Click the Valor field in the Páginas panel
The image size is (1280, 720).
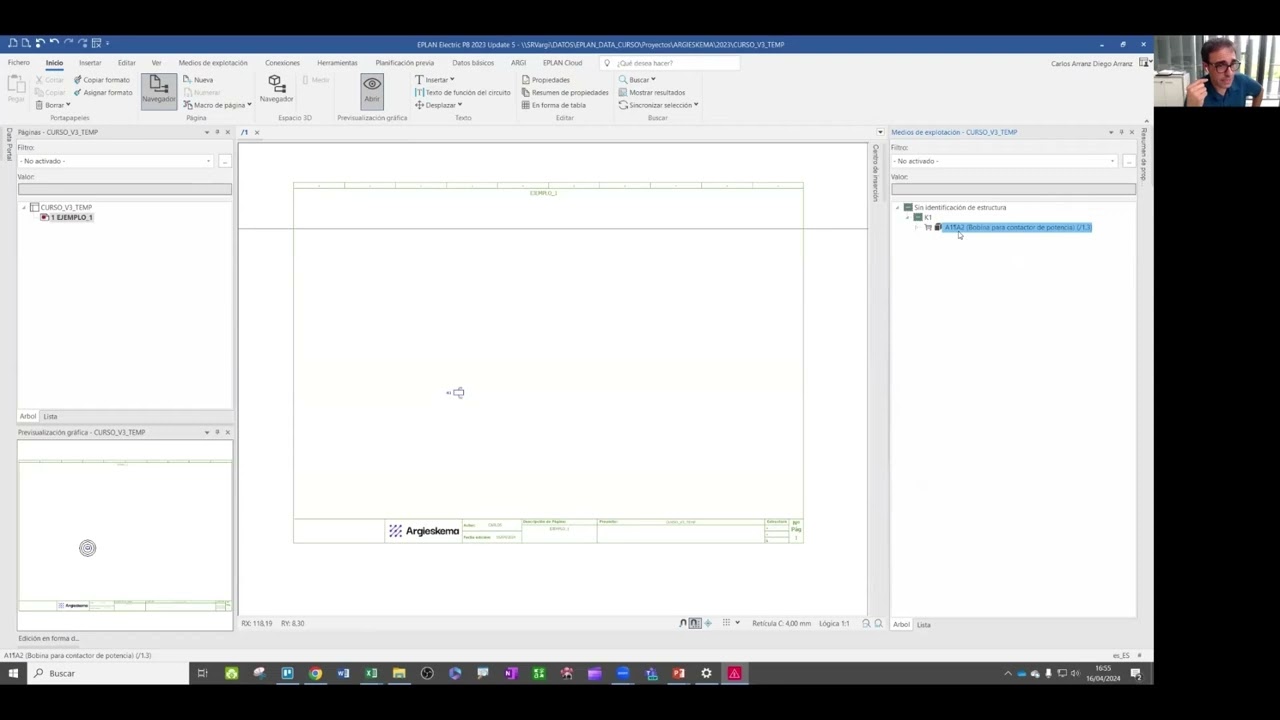[124, 189]
